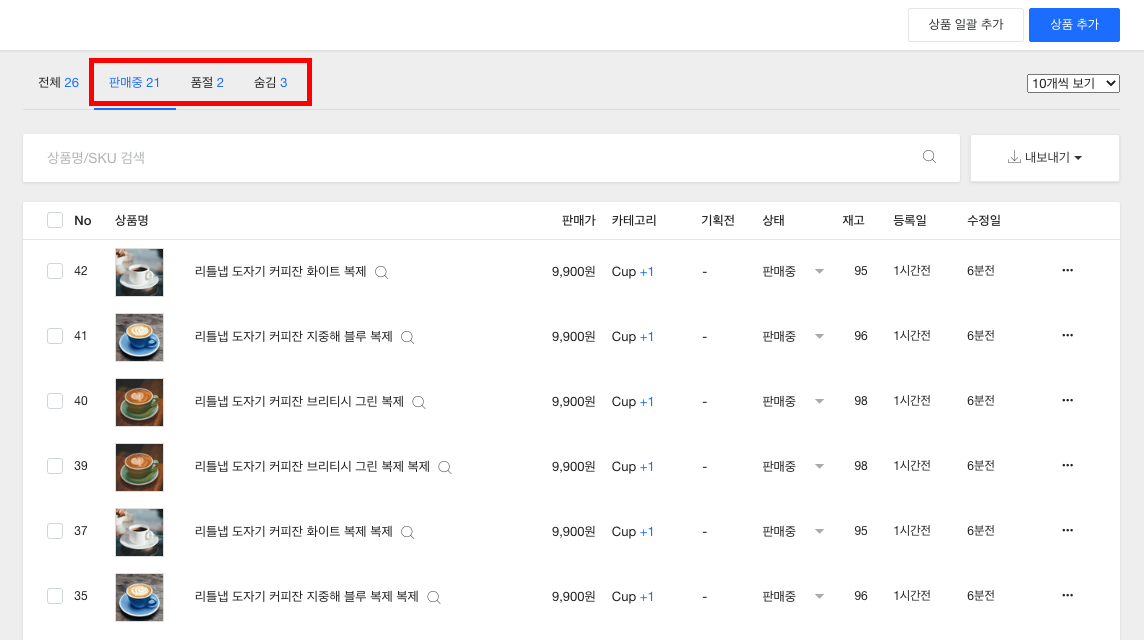Viewport: 1144px width, 640px height.
Task: Click the 상품 일괄 추가 button
Action: tap(966, 25)
